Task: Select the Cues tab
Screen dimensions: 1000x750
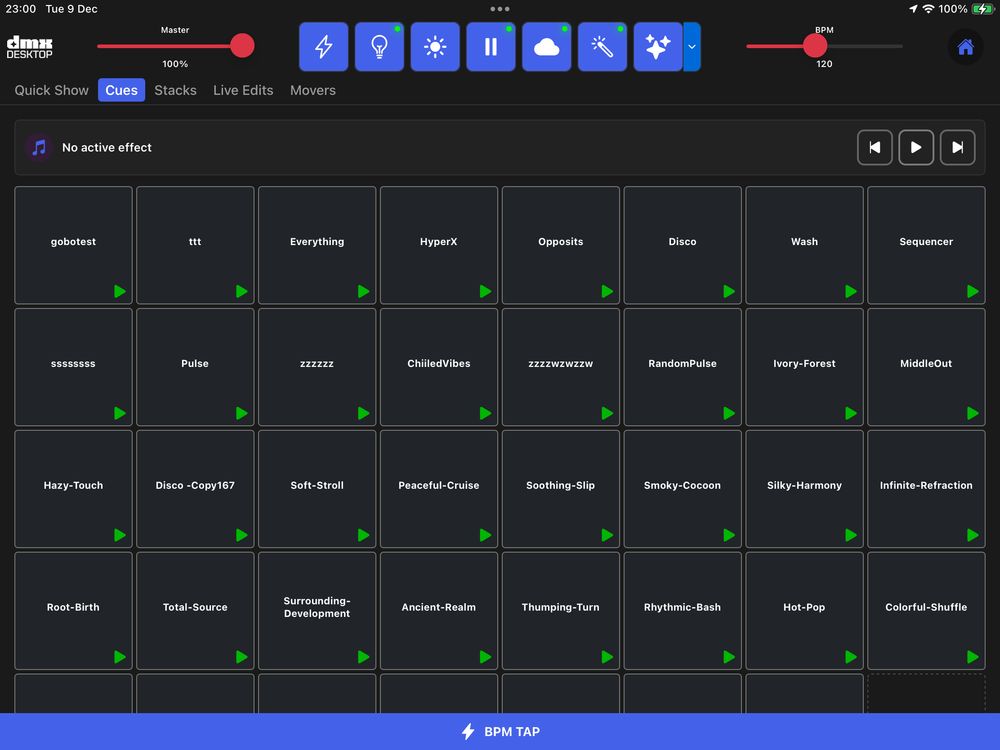Action: click(121, 90)
